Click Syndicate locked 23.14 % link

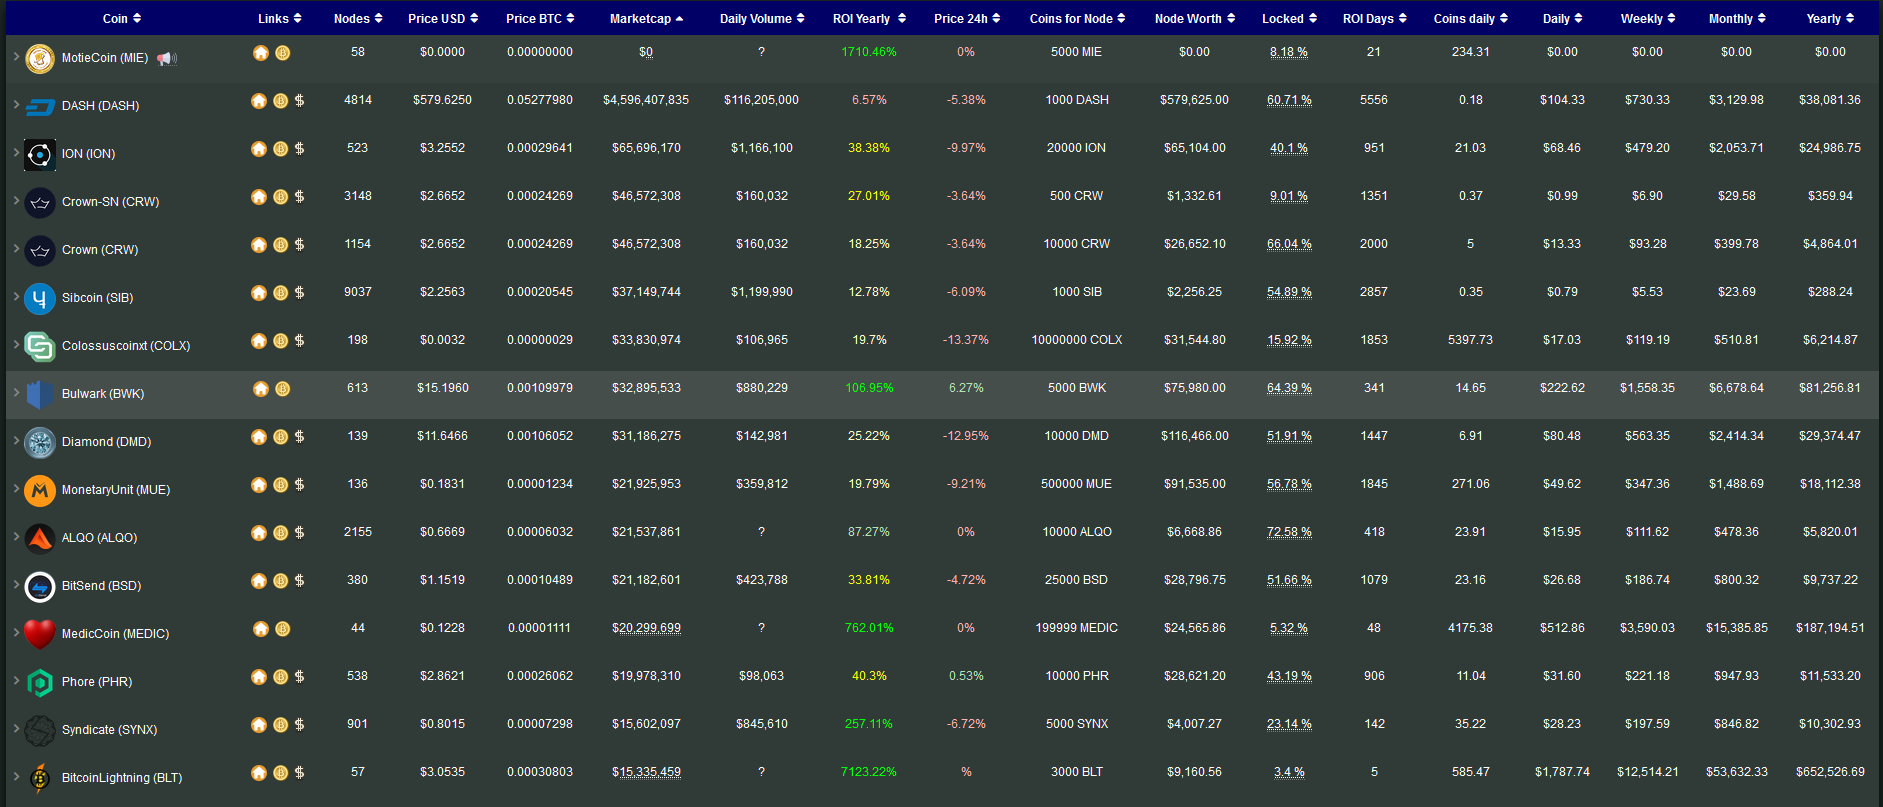coord(1289,724)
